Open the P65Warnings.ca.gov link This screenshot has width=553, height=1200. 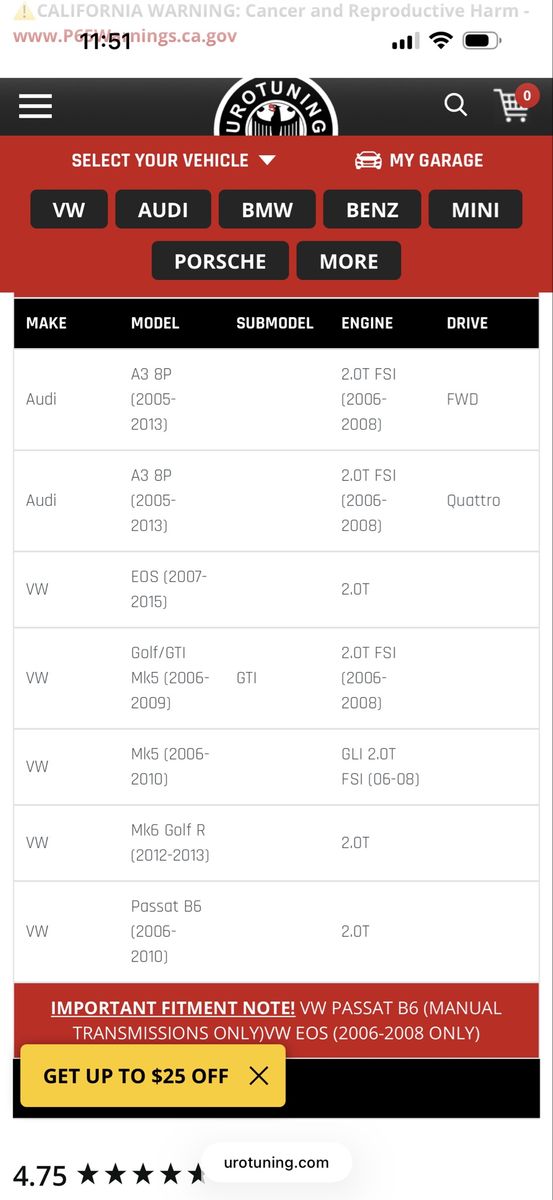pyautogui.click(x=125, y=36)
